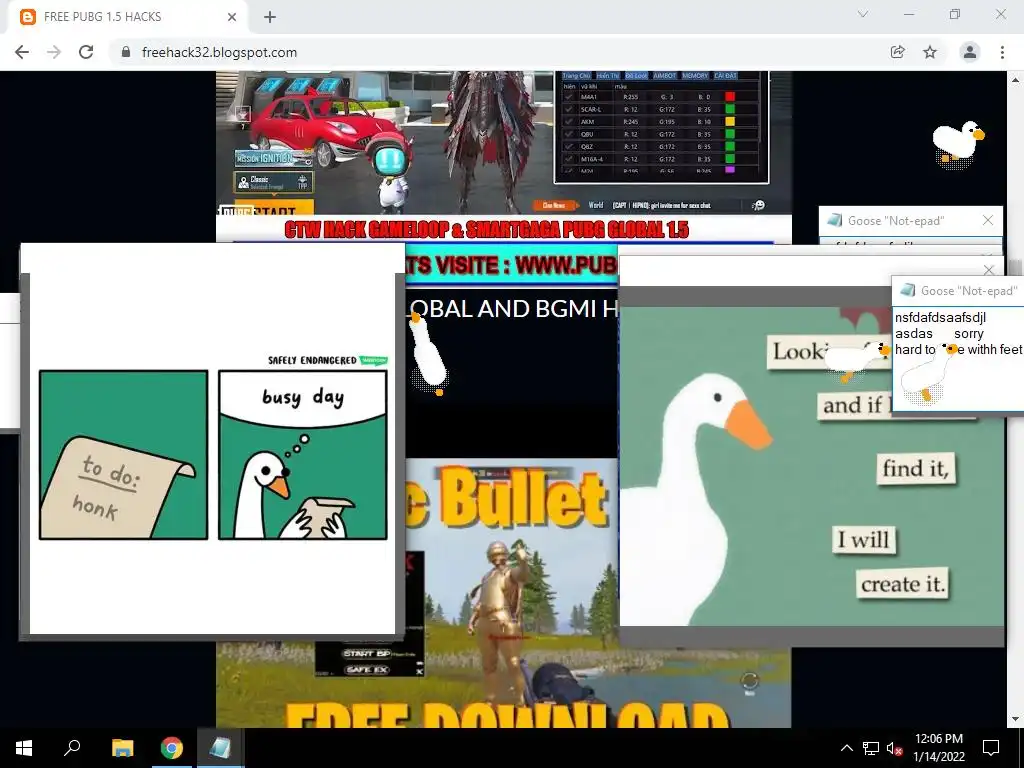Screen dimensions: 1024x768
Task: Click the red color swatch in the M4A1 row
Action: click(730, 97)
